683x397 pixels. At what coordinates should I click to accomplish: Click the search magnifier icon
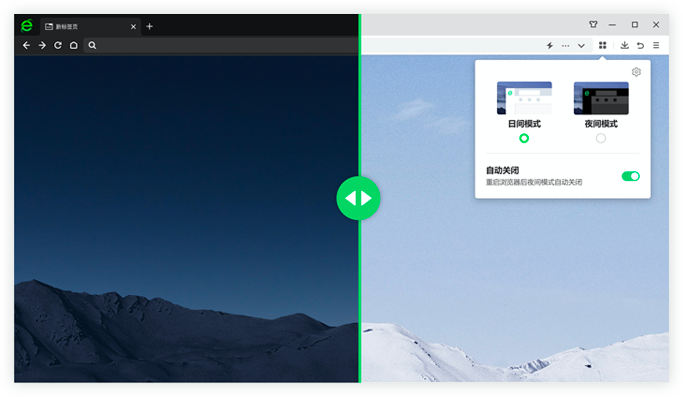(x=92, y=45)
